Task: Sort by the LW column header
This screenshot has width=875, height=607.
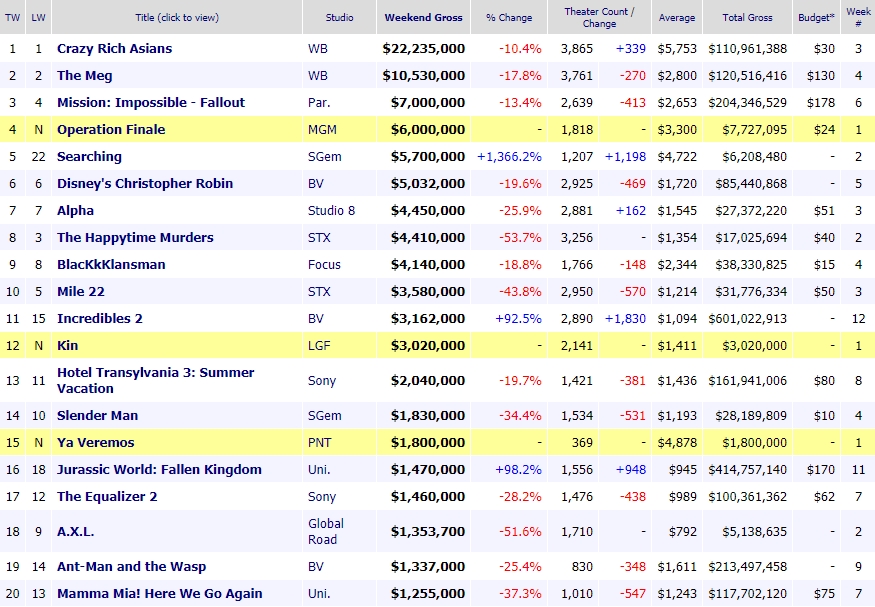Action: [38, 17]
